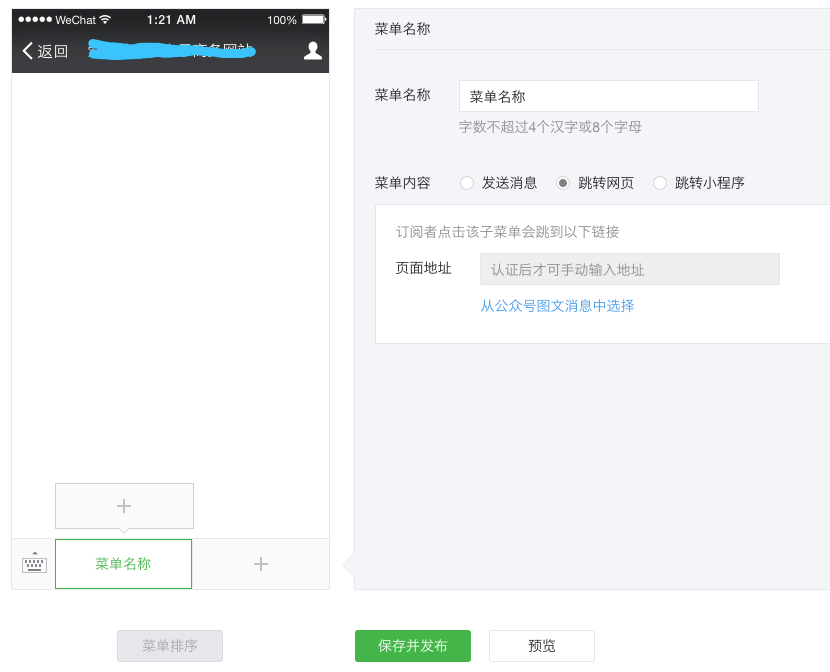Viewport: 830px width, 672px height.
Task: Click the 页面地址 address input field
Action: 629,269
